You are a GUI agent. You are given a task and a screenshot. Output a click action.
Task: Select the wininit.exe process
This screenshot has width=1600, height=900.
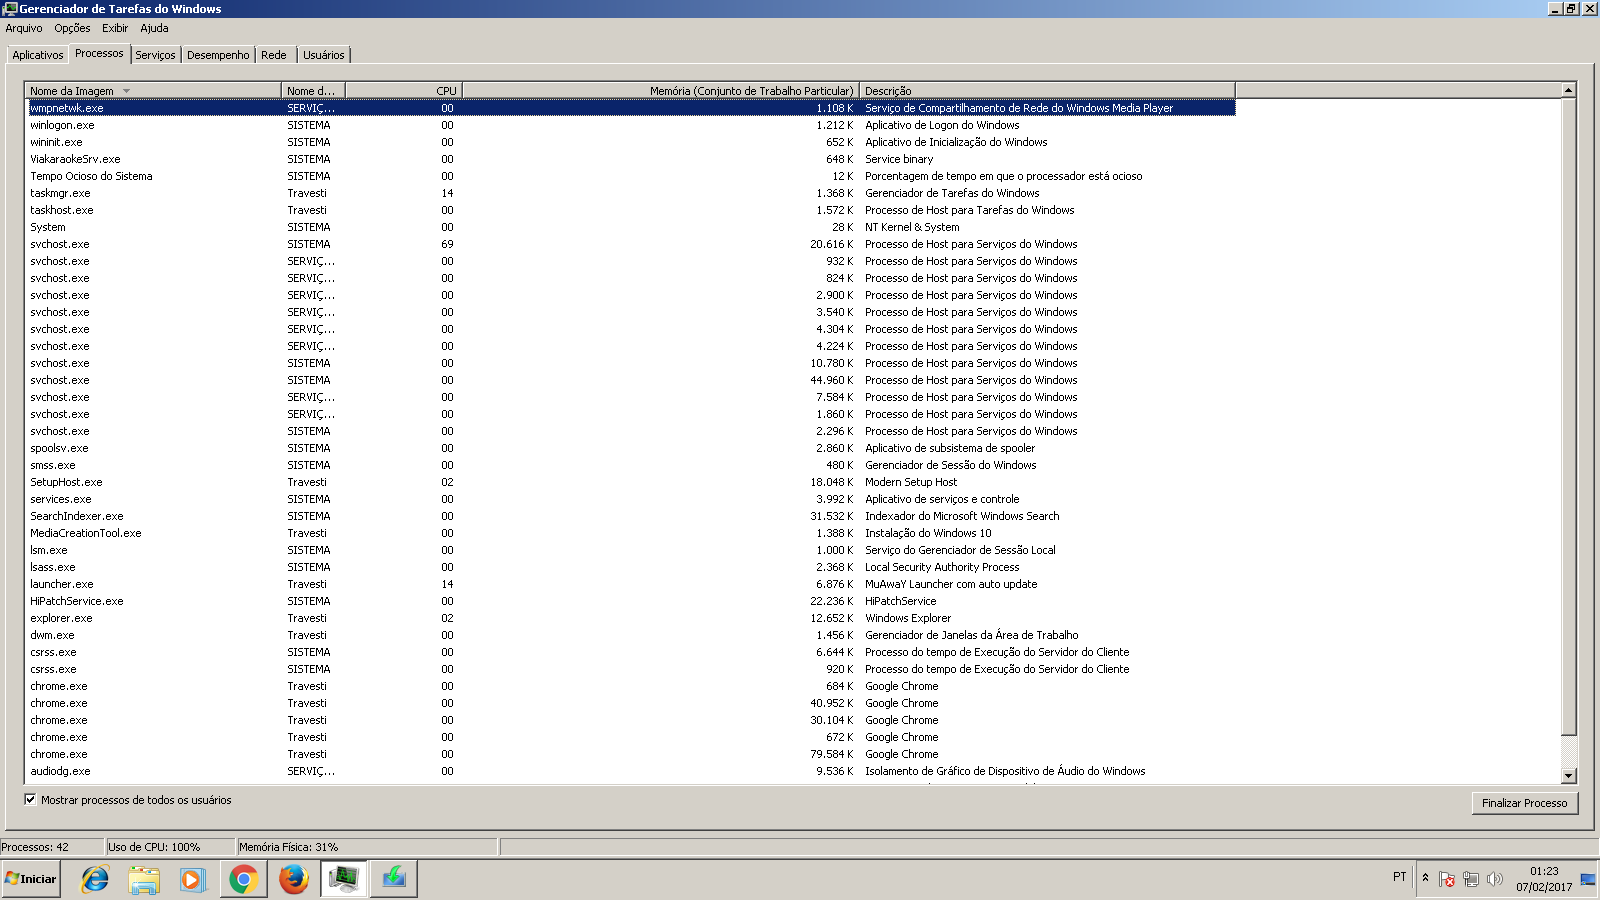[631, 142]
